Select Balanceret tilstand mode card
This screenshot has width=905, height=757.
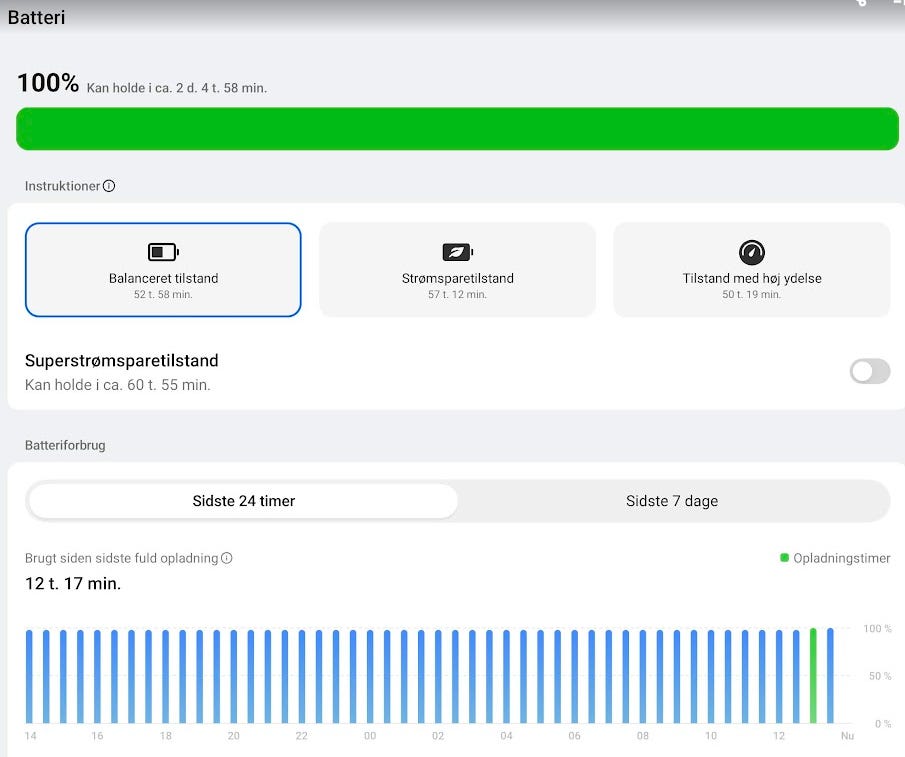click(163, 269)
